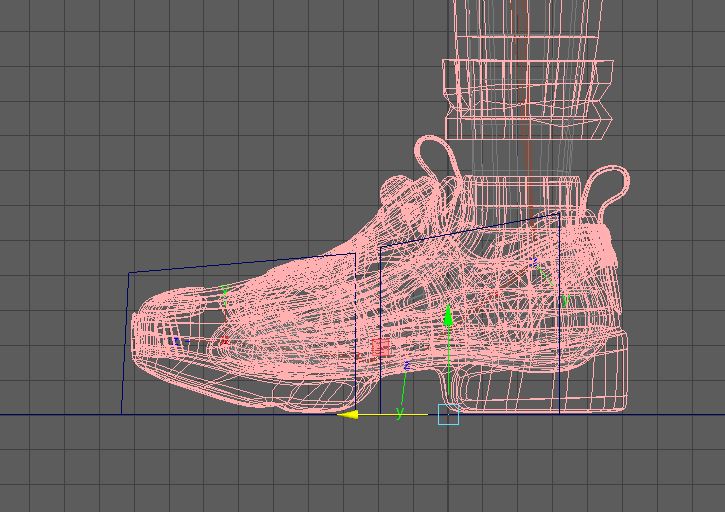Image resolution: width=725 pixels, height=512 pixels.
Task: Select the blue toe footstep rectangle's top edge
Action: point(242,263)
